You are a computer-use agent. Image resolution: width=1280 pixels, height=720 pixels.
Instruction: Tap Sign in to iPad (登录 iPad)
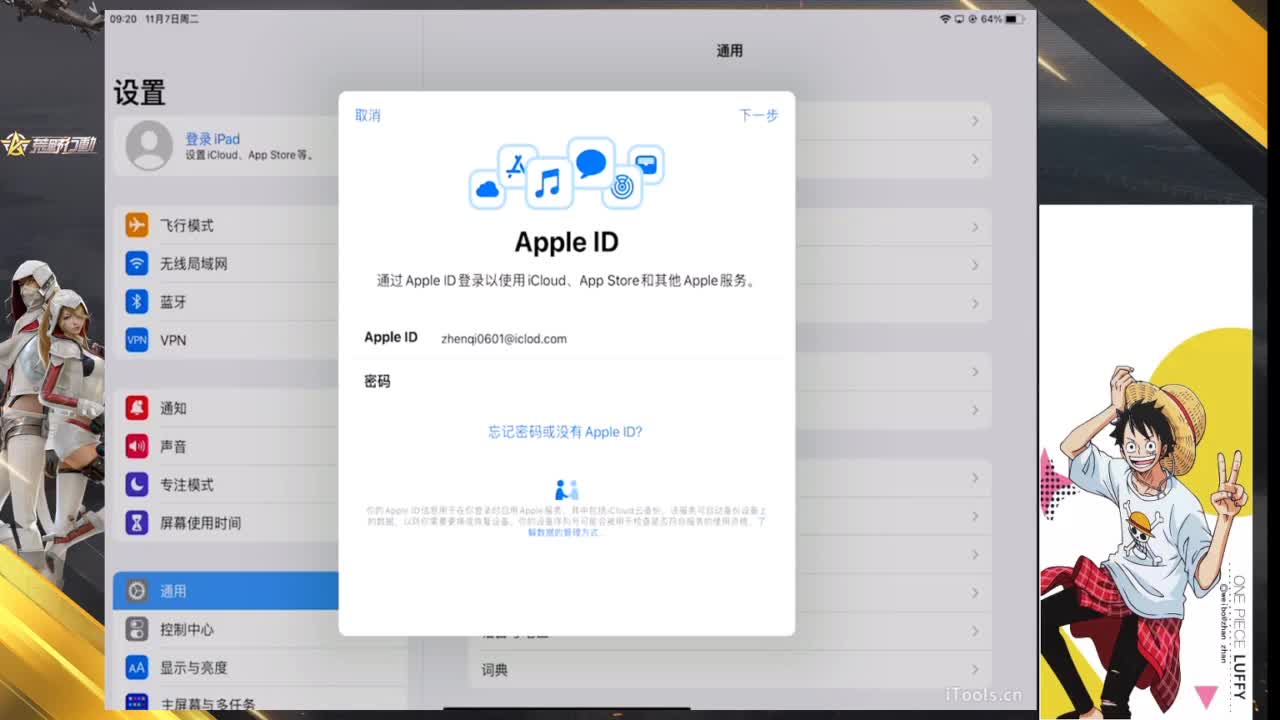(212, 139)
